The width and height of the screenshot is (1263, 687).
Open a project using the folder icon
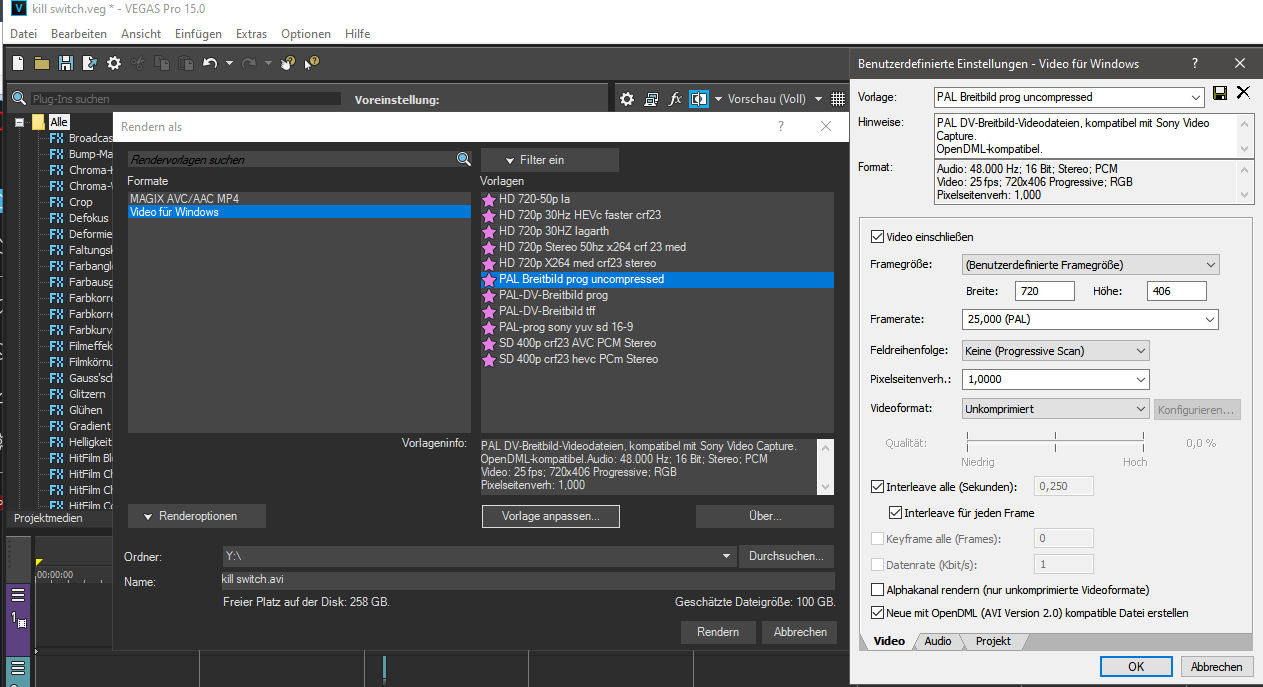click(42, 63)
